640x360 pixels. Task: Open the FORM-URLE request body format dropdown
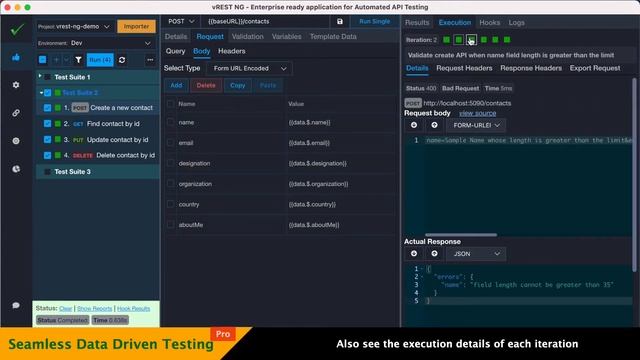[476, 125]
